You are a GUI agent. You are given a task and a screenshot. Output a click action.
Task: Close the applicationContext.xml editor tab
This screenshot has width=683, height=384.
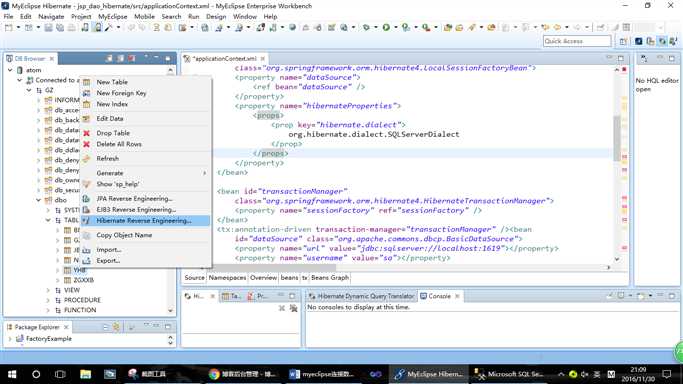263,58
